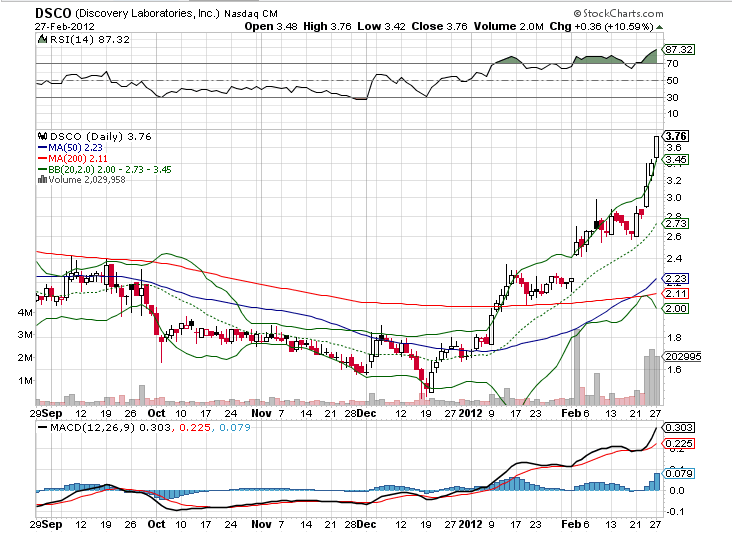Viewport: 732px width, 537px height.
Task: Click the green 3.45 upper band tag
Action: (x=676, y=160)
